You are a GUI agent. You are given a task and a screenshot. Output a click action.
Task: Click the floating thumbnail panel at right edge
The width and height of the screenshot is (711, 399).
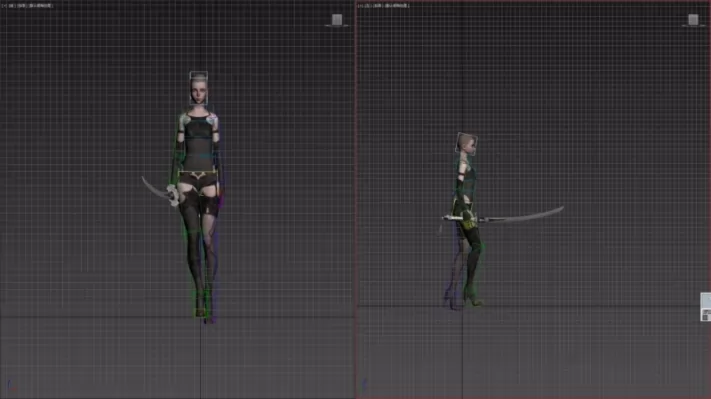706,307
